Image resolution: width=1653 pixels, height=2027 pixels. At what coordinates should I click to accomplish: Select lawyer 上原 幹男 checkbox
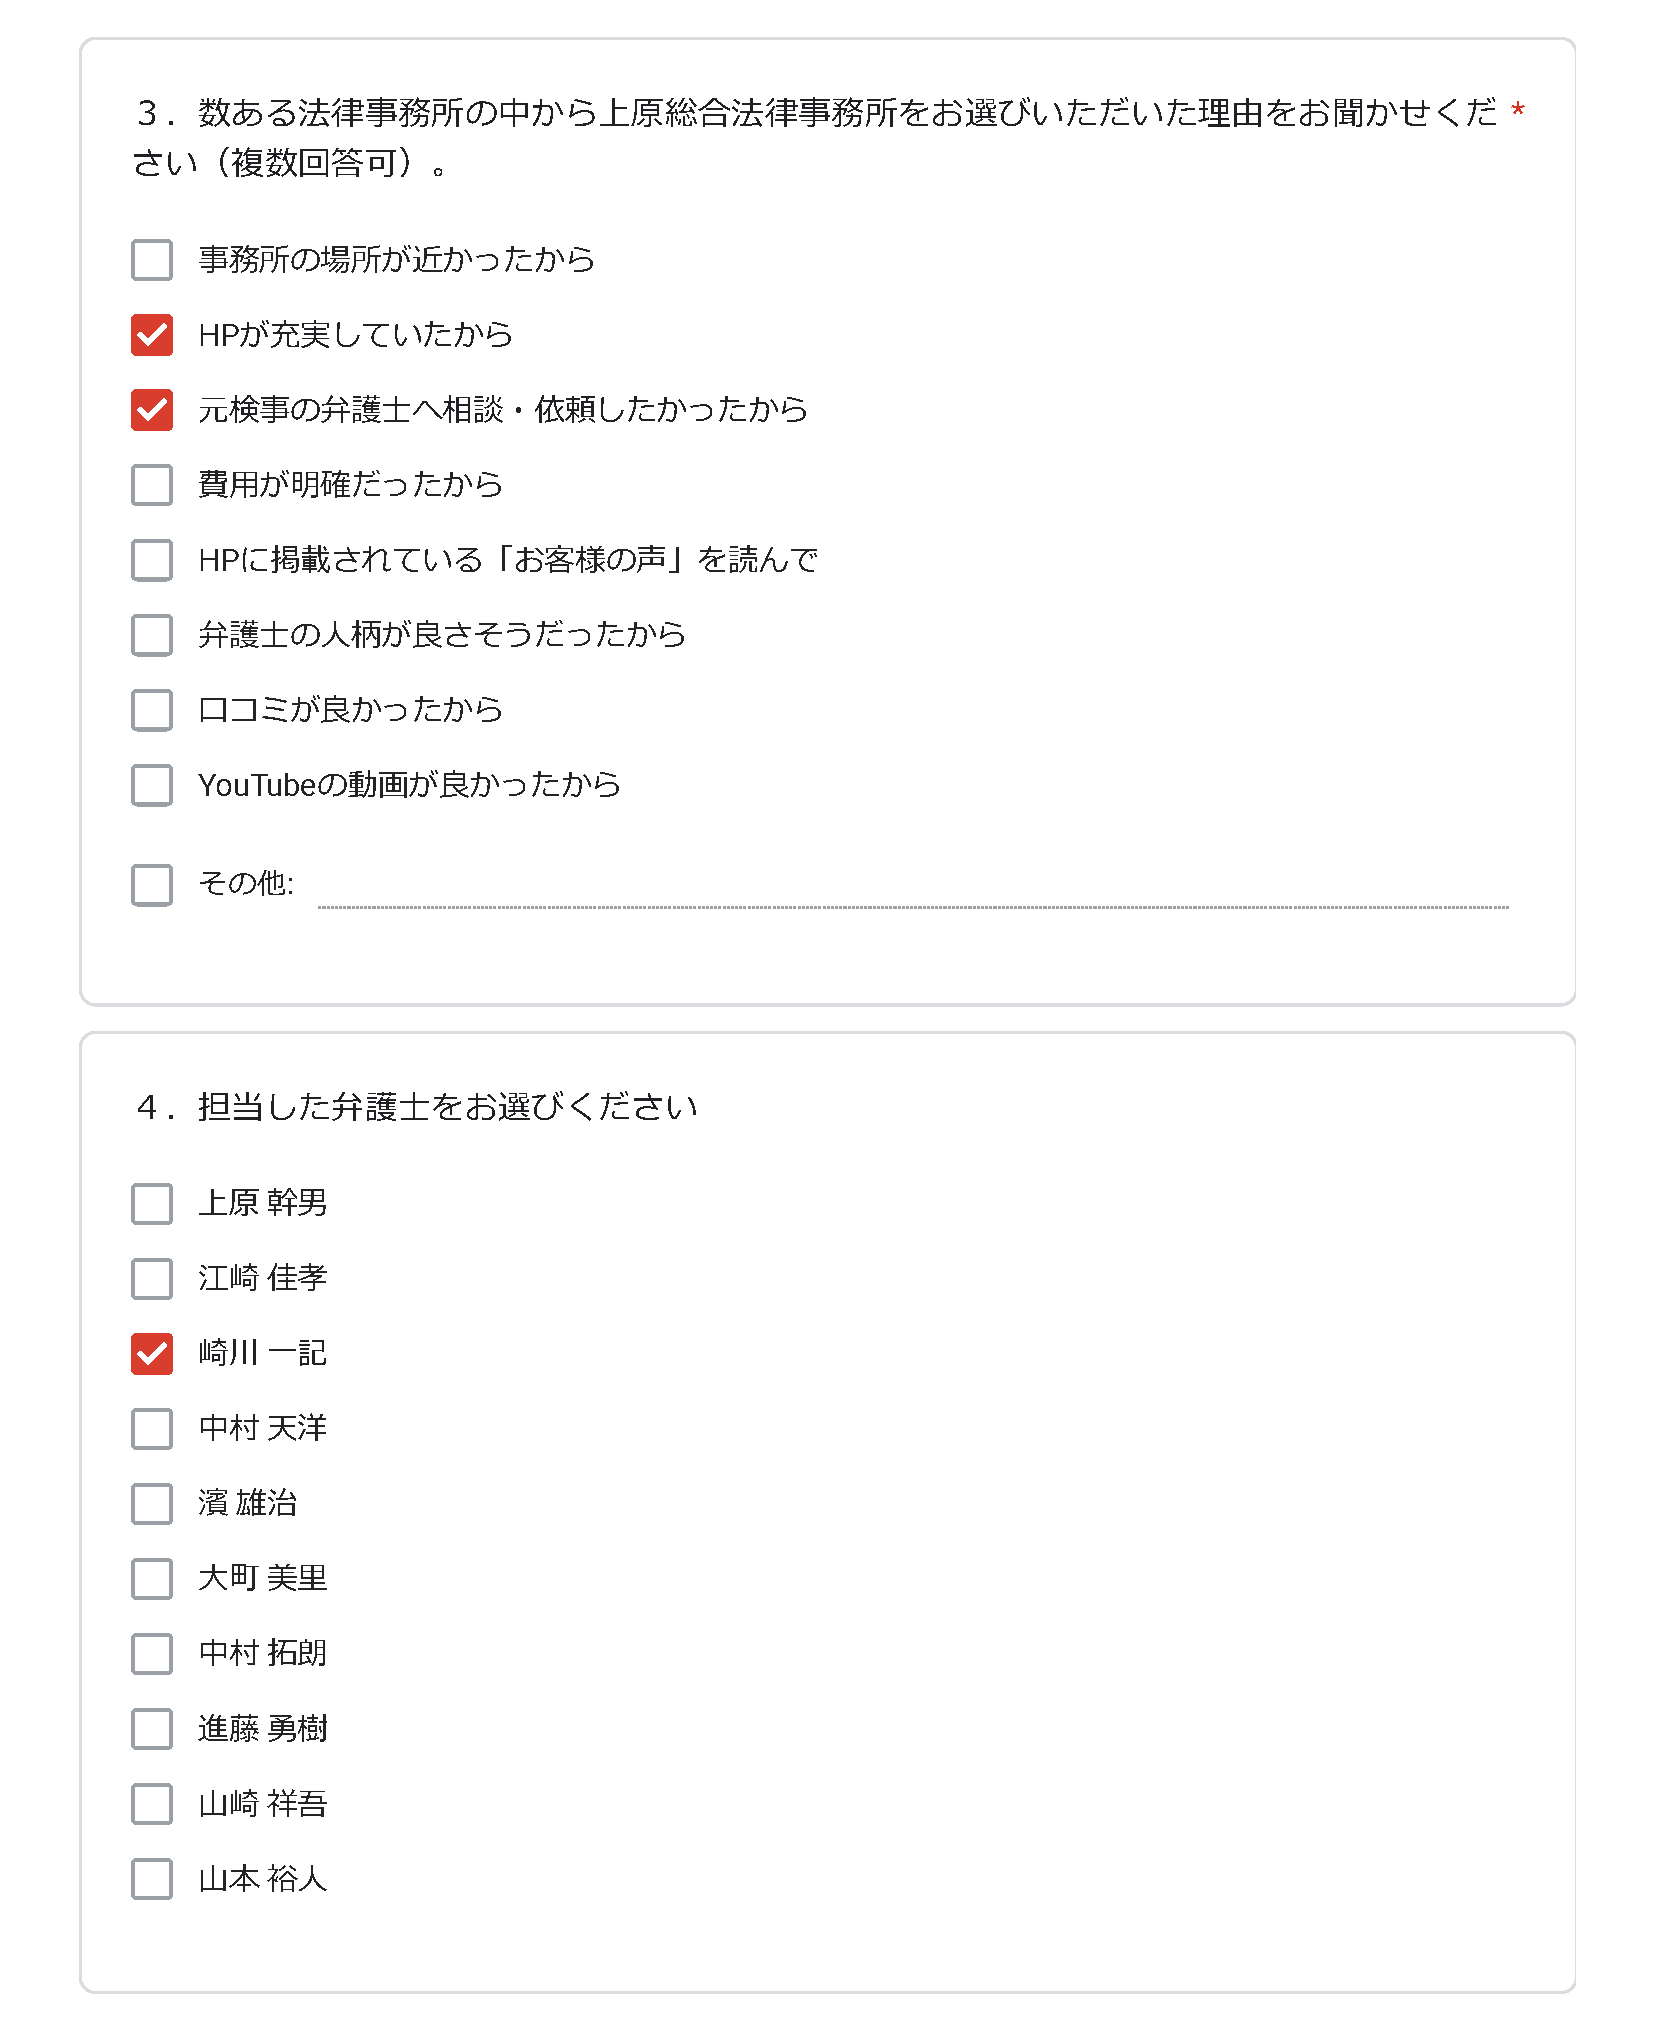[x=152, y=1204]
